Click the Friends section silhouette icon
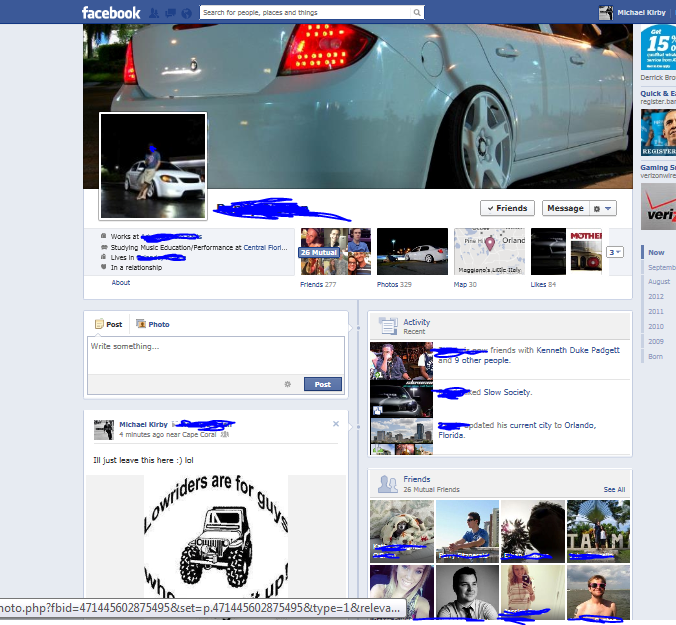676x625 pixels. (388, 484)
